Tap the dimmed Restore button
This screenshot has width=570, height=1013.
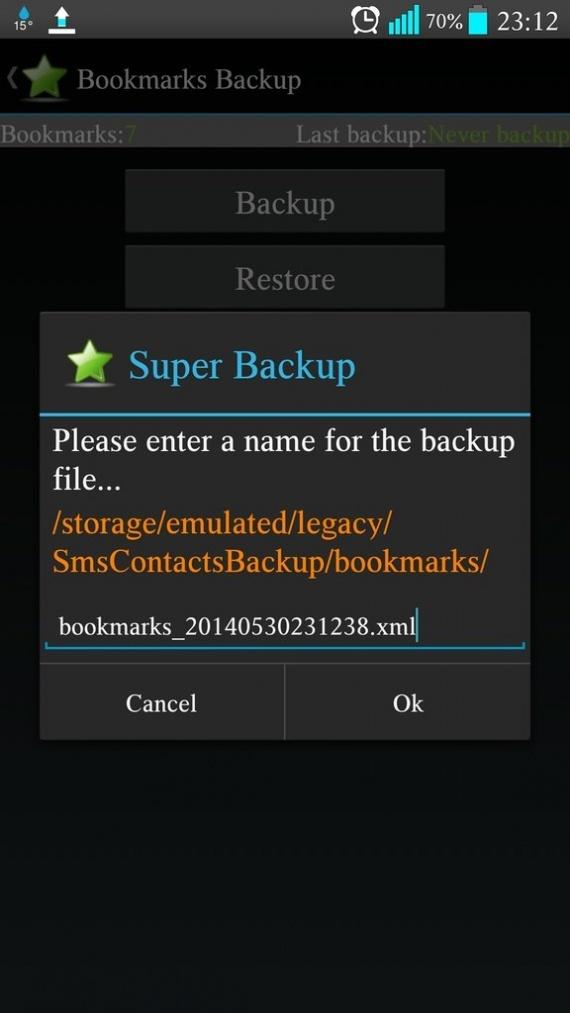pyautogui.click(x=285, y=277)
